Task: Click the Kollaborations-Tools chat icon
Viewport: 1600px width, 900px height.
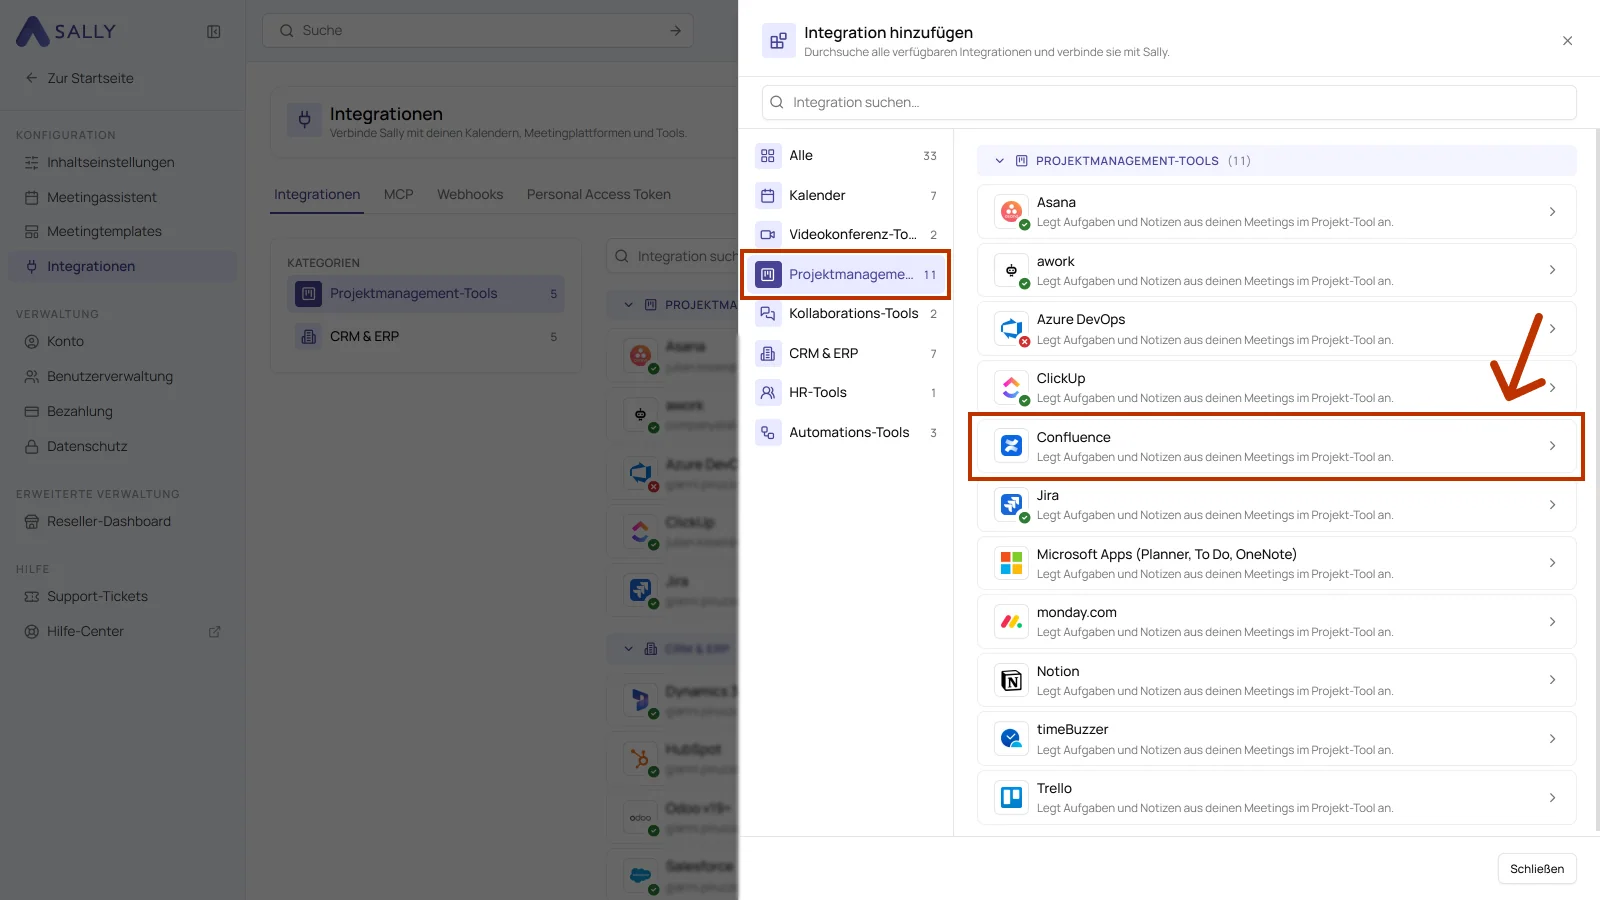Action: point(768,313)
